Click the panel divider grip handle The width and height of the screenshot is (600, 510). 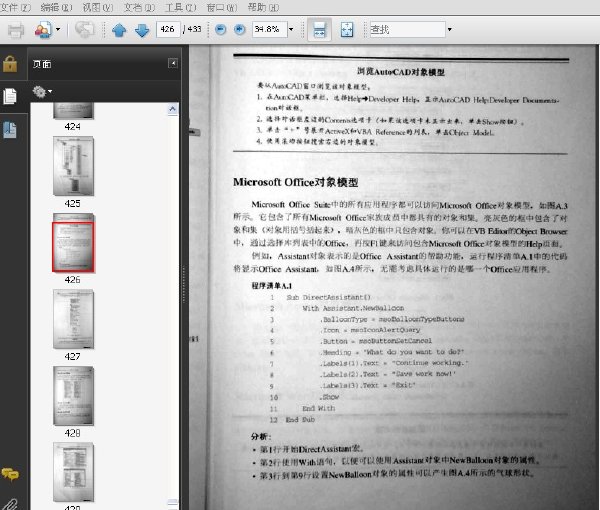[184, 285]
